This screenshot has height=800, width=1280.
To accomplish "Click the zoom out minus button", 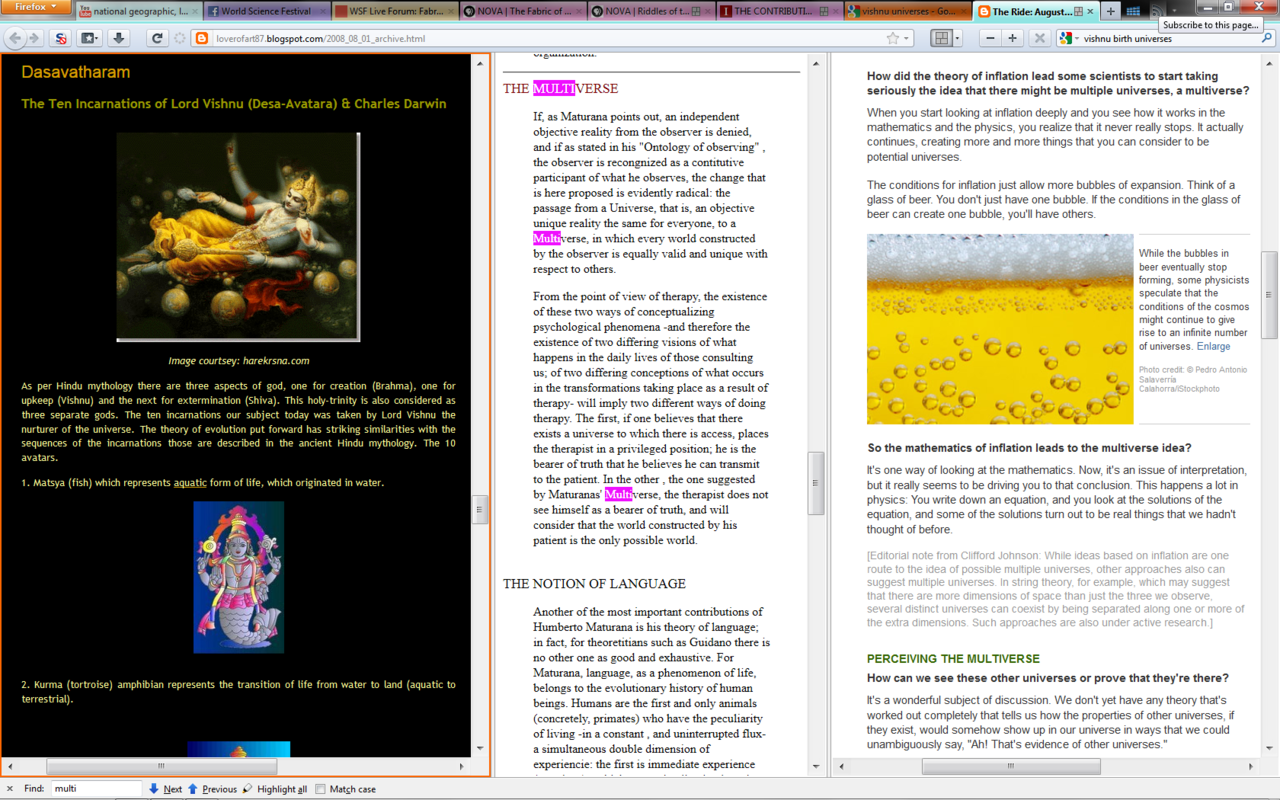I will pos(990,38).
